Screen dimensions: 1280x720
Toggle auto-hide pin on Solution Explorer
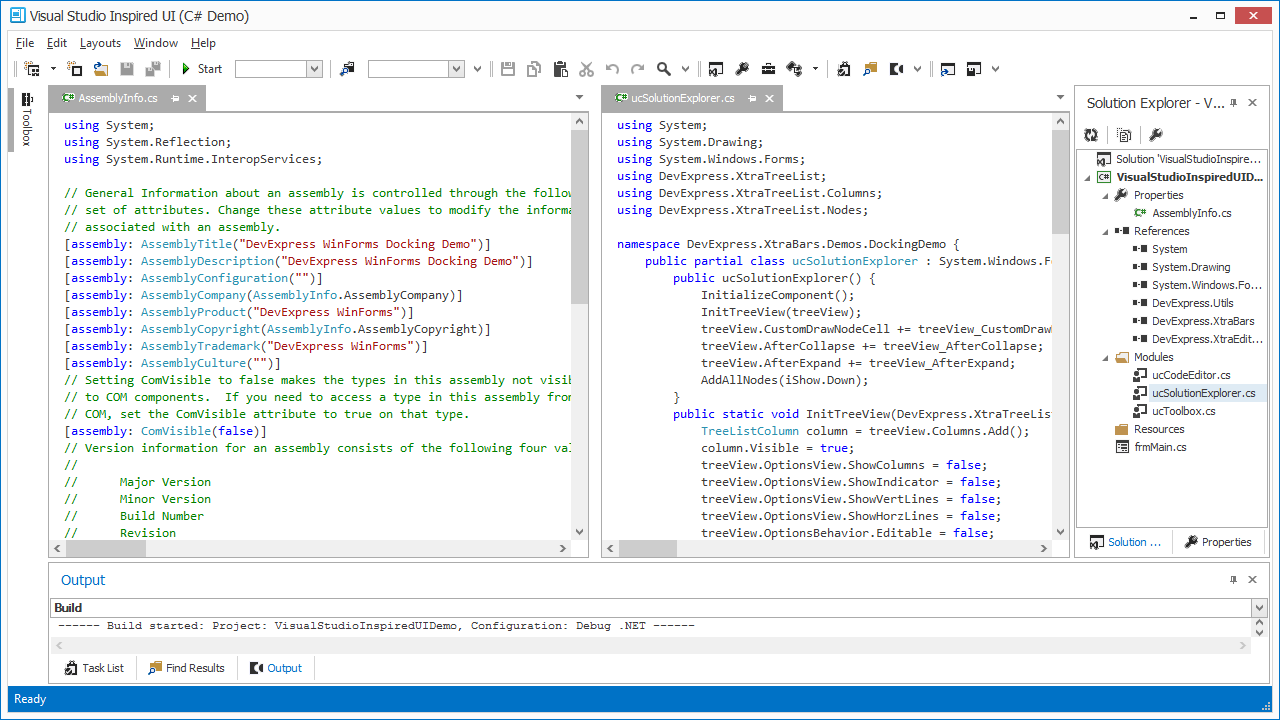[x=1234, y=102]
